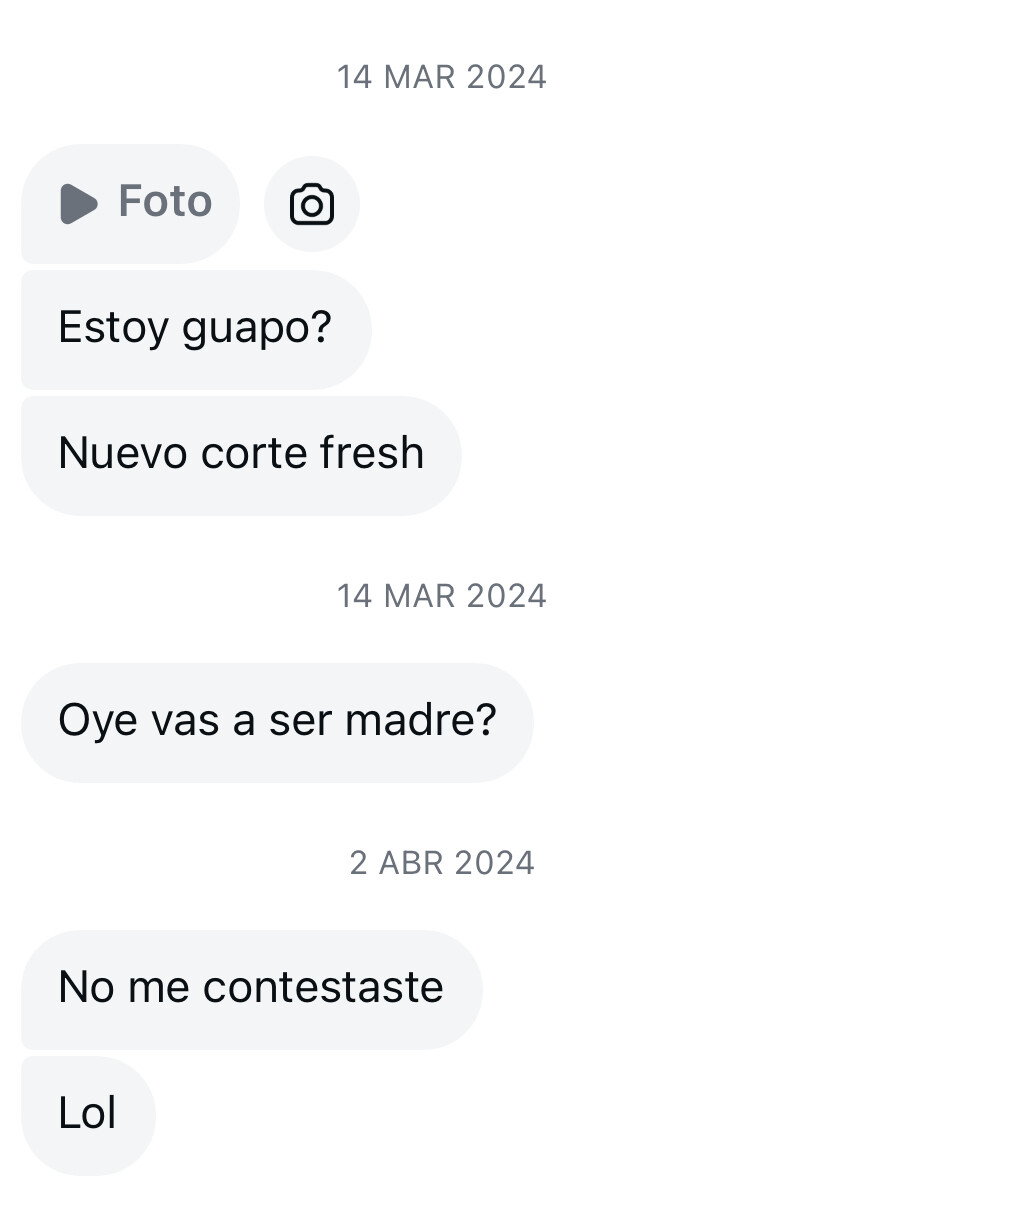Viewport: 1032px width, 1231px height.
Task: Tap the camera icon beside Foto
Action: pyautogui.click(x=311, y=204)
